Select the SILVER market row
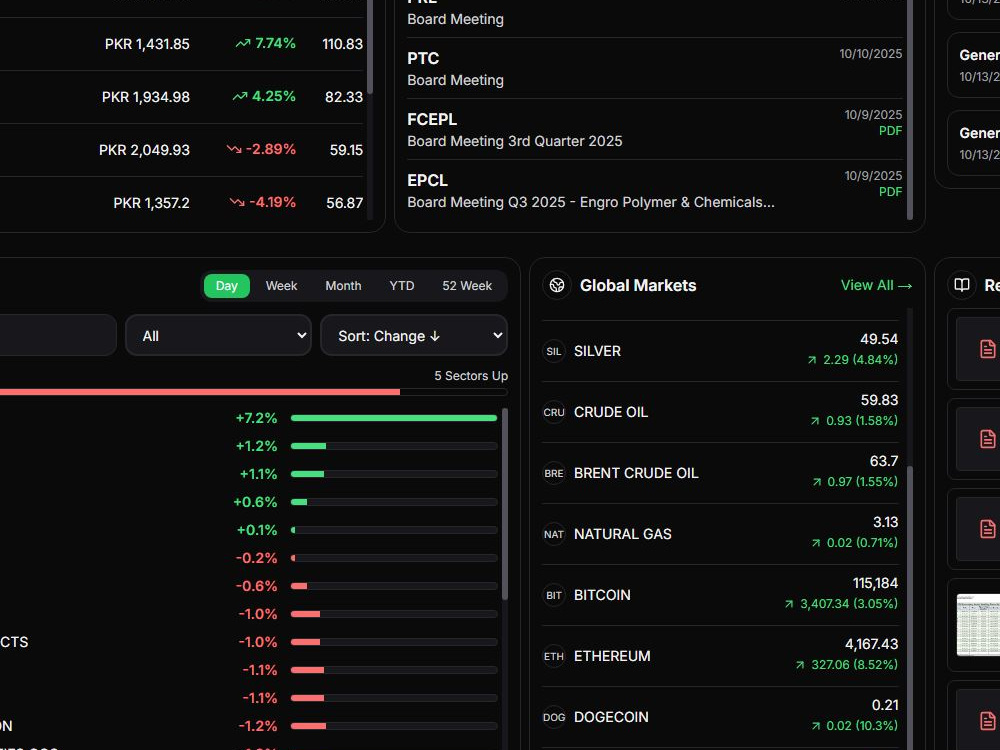 720,351
